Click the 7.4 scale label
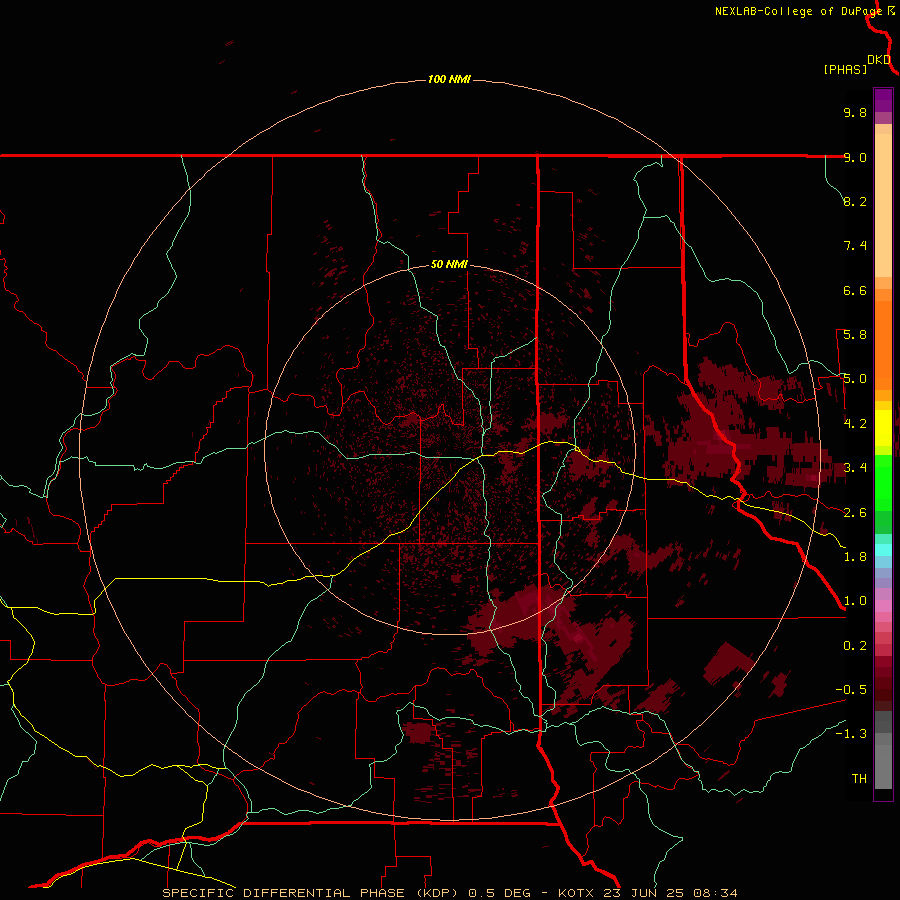The image size is (900, 900). 855,246
